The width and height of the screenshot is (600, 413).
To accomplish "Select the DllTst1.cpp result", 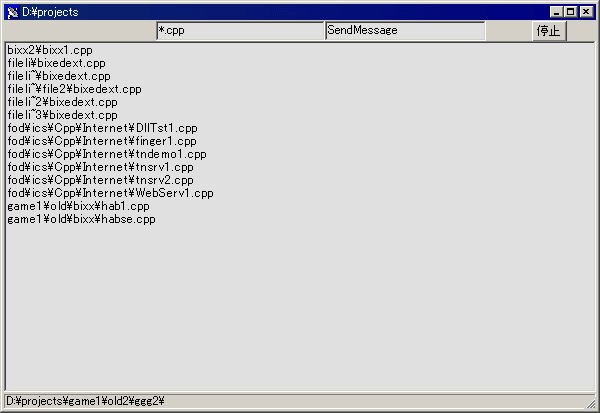I will 102,128.
